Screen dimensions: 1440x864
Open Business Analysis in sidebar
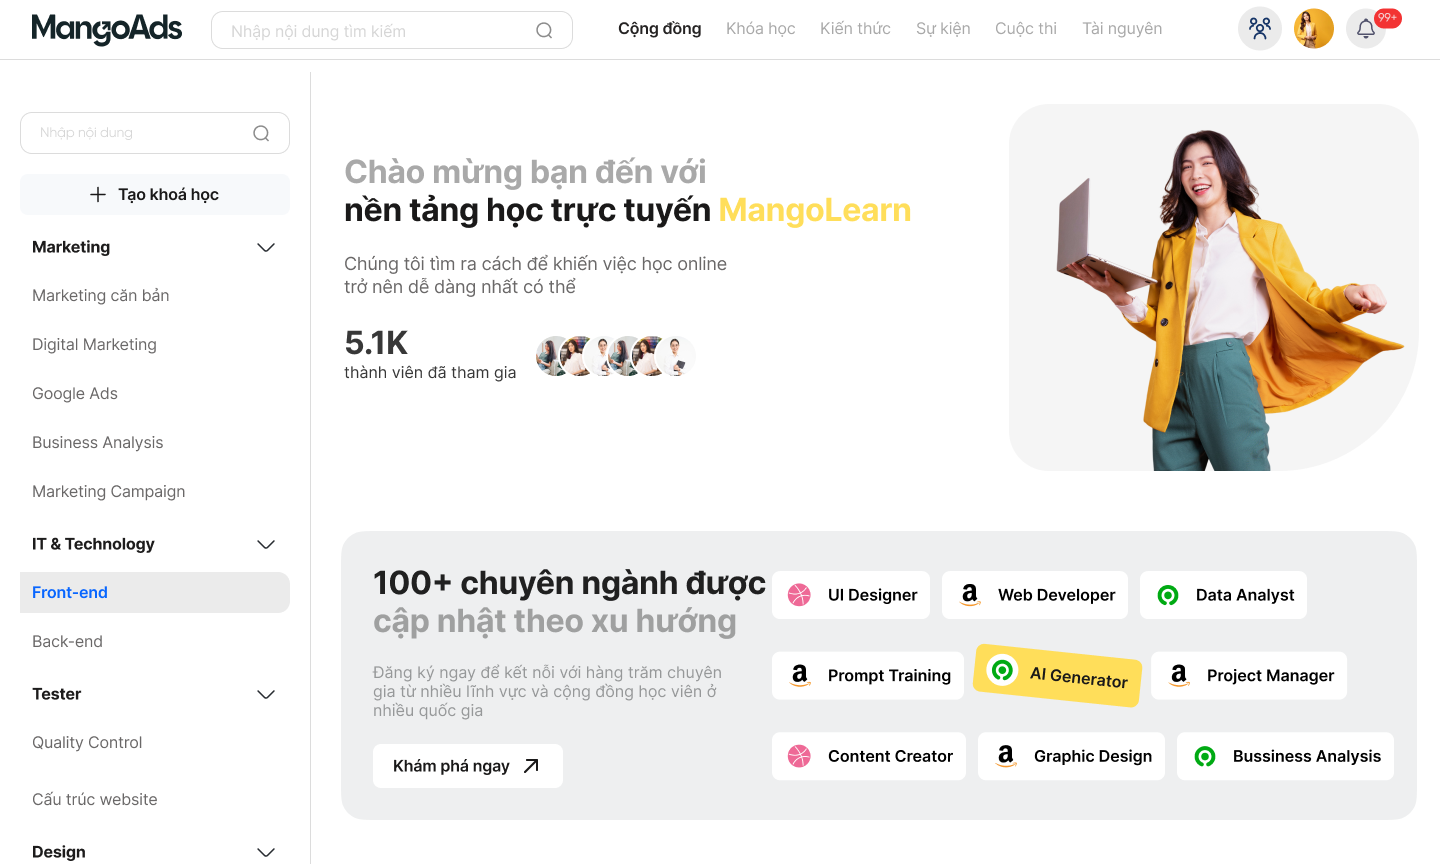(98, 443)
